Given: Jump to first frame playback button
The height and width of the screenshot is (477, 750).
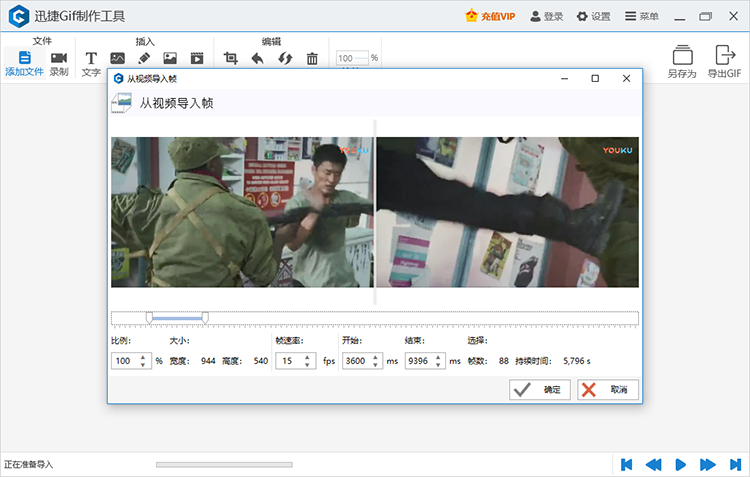Looking at the screenshot, I should (627, 465).
